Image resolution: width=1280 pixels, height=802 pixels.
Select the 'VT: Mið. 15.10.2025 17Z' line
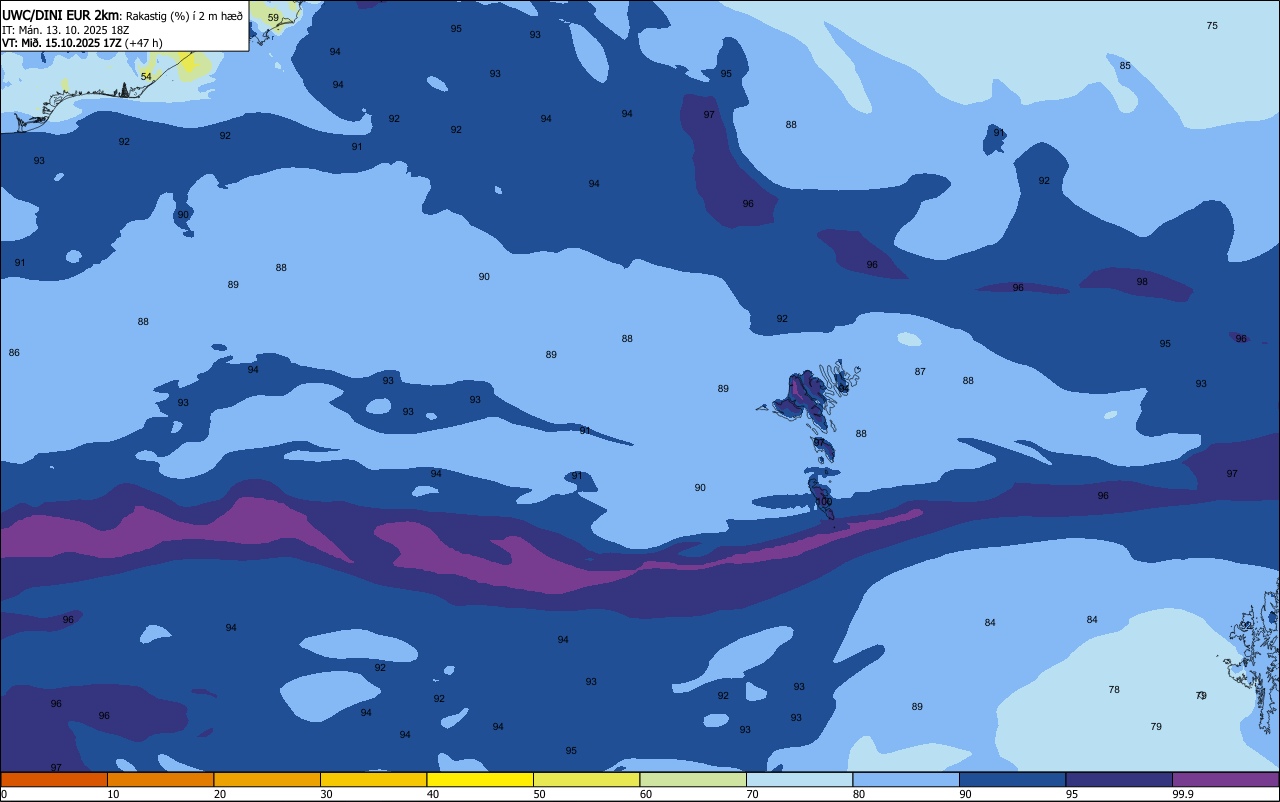(62, 43)
